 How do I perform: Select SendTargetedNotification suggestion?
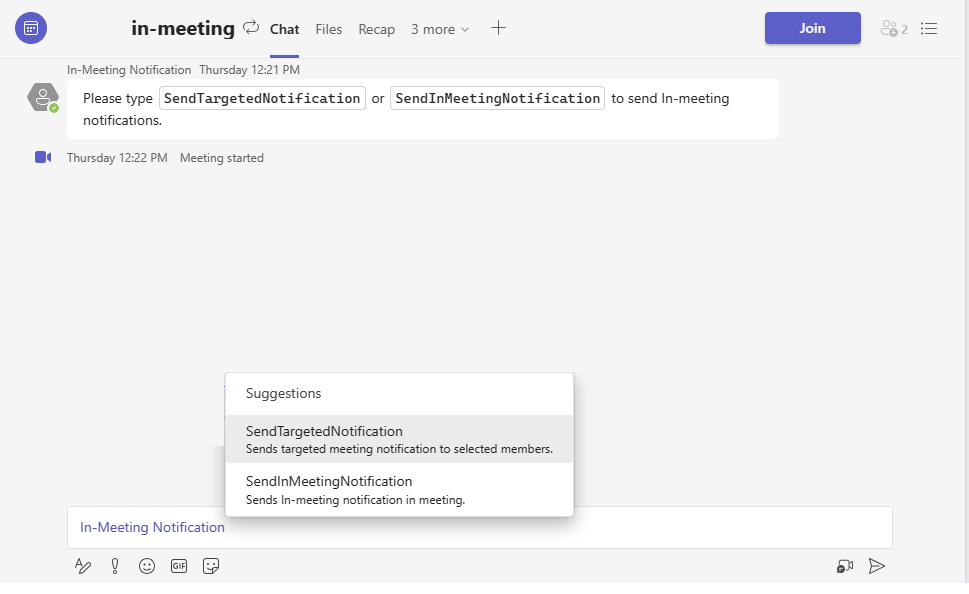pos(399,439)
